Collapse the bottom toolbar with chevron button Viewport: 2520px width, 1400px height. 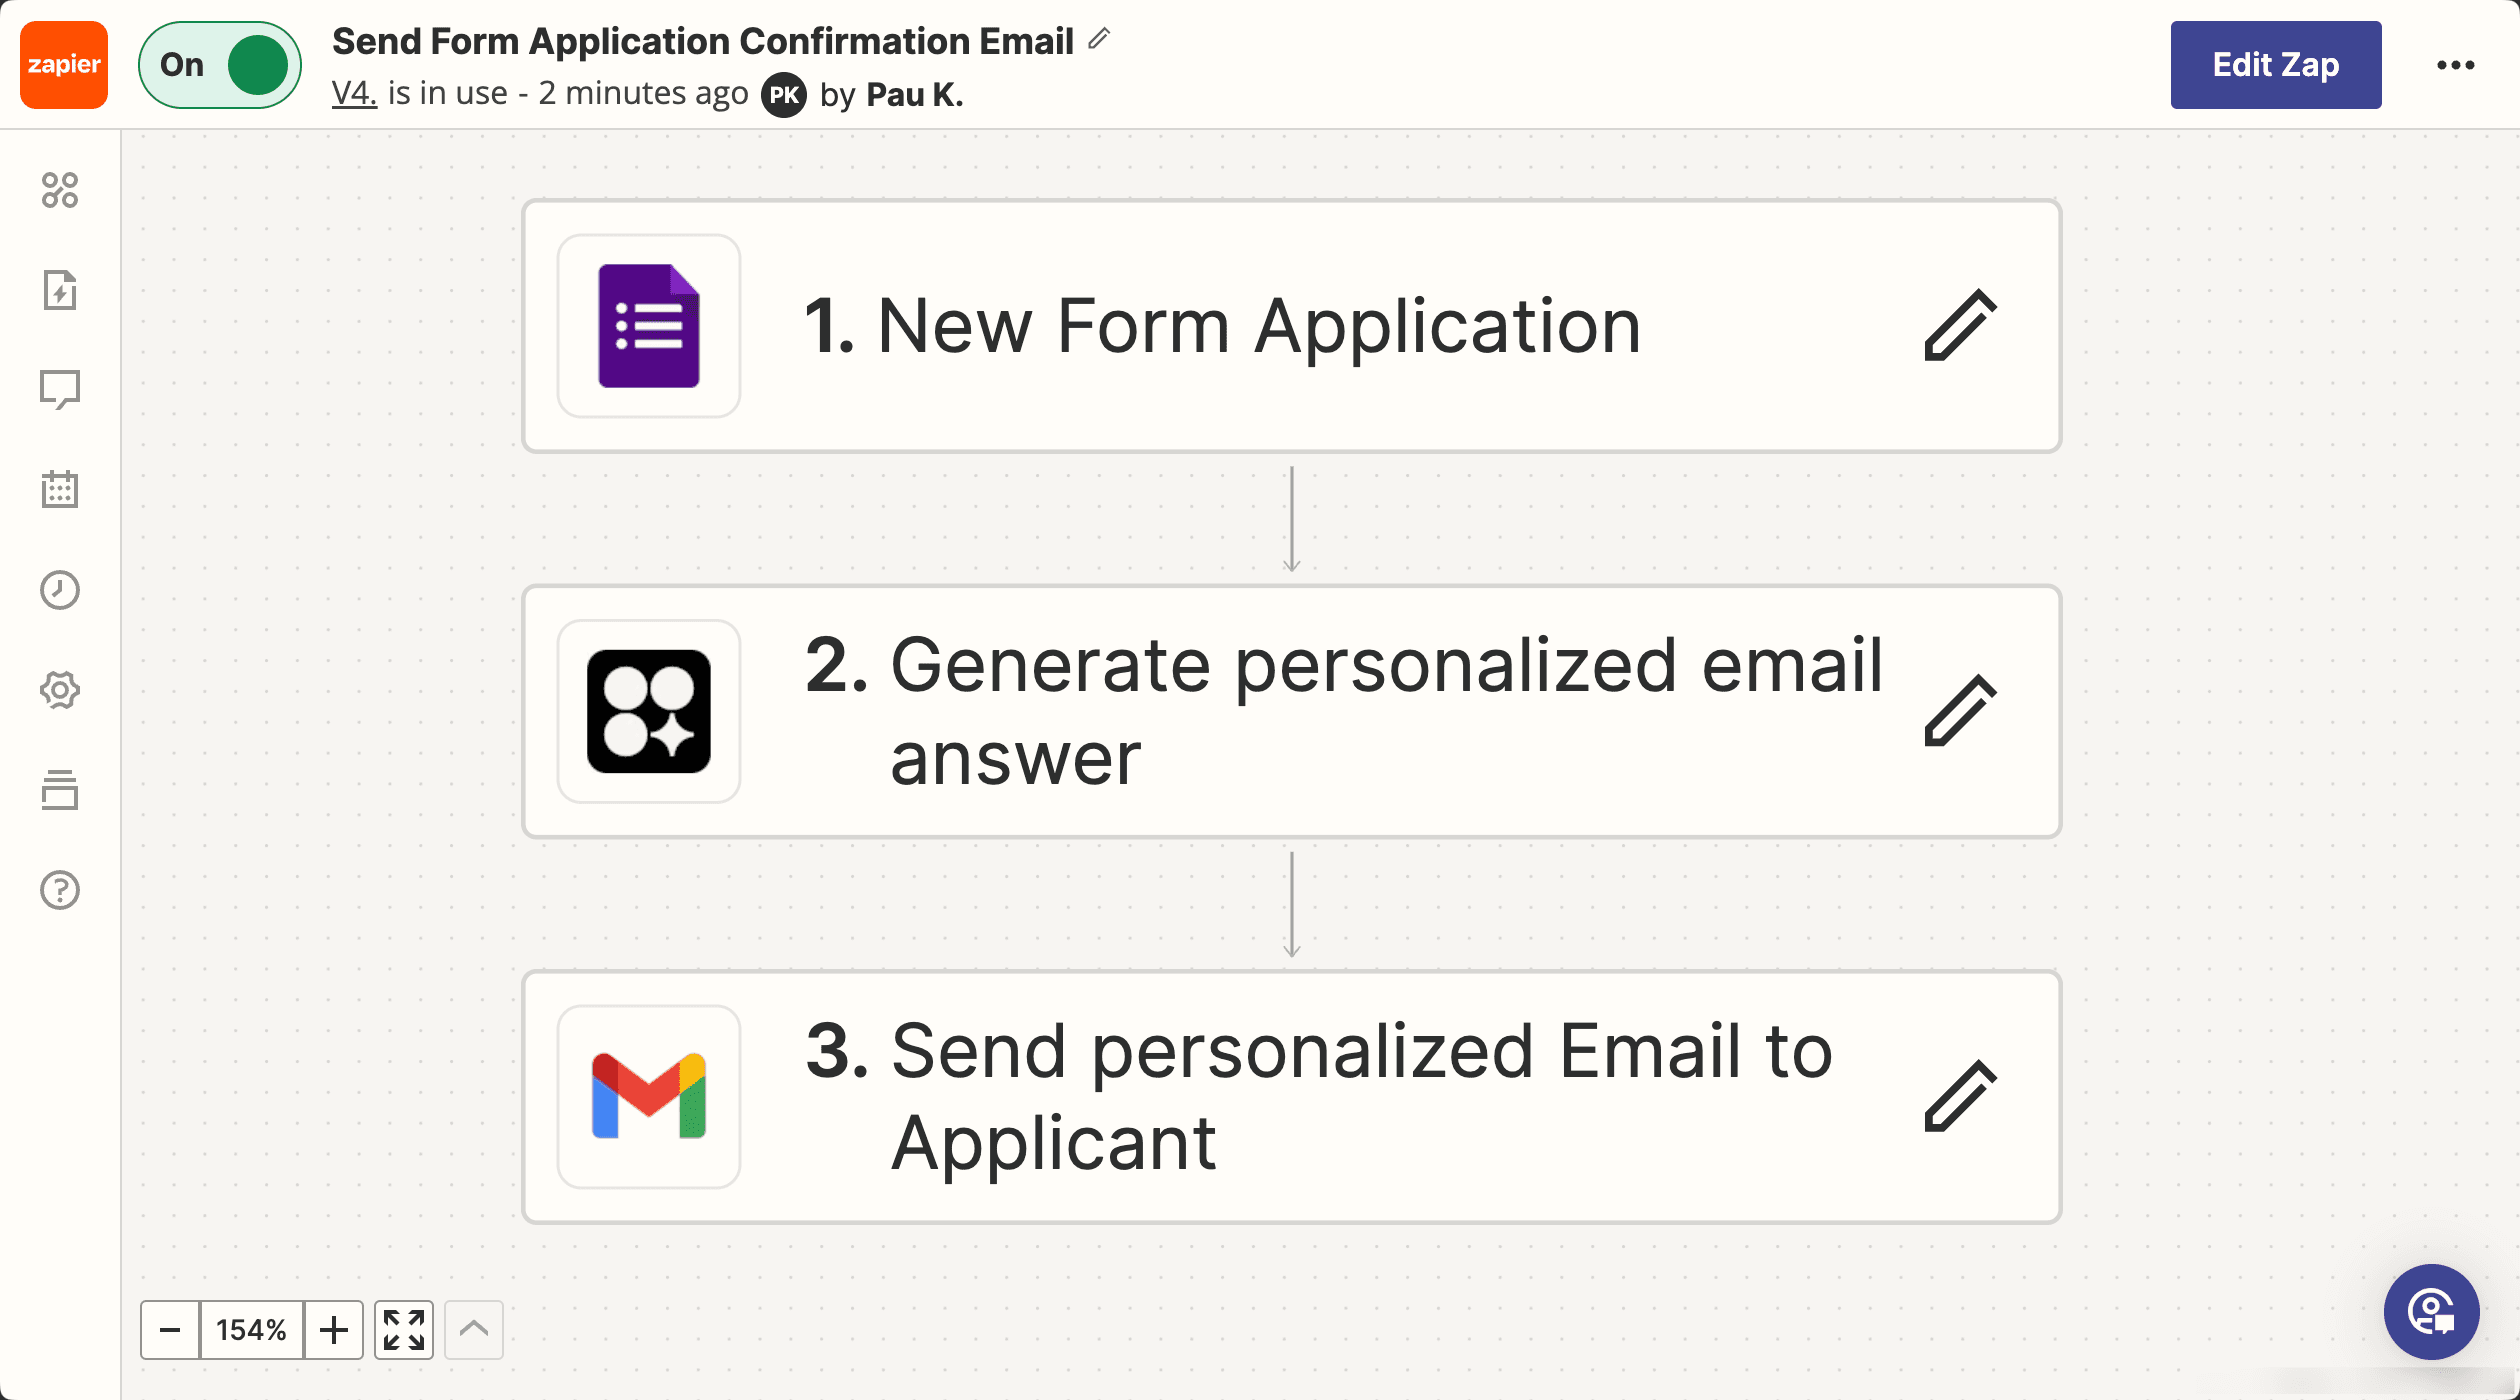click(475, 1330)
